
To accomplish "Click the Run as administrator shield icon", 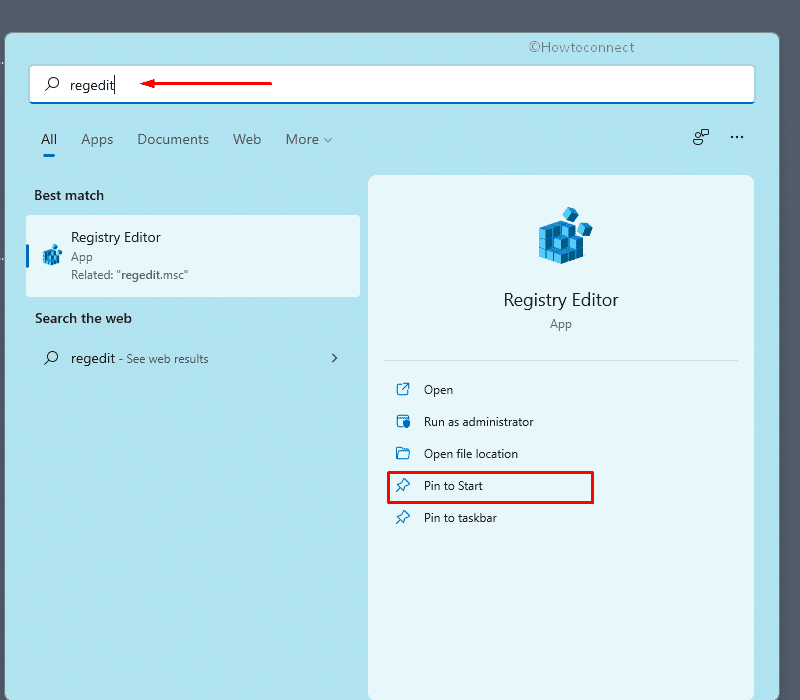I will tap(403, 421).
